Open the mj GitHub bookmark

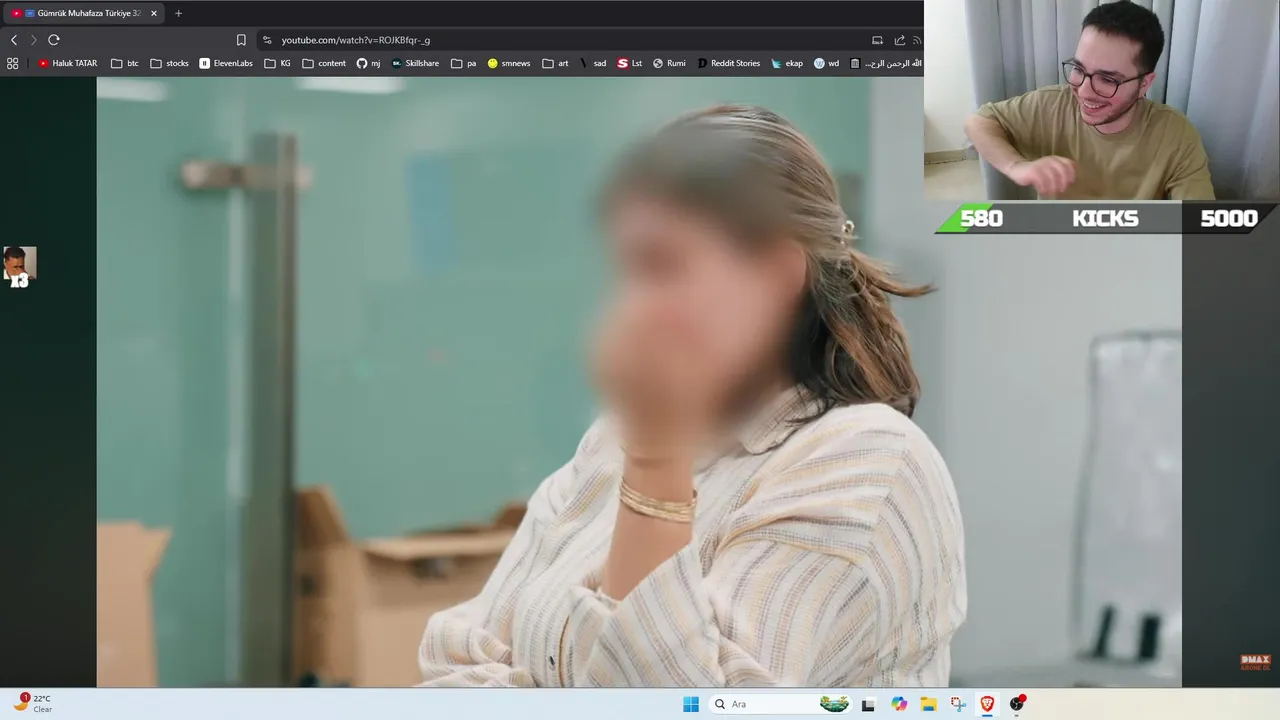369,63
